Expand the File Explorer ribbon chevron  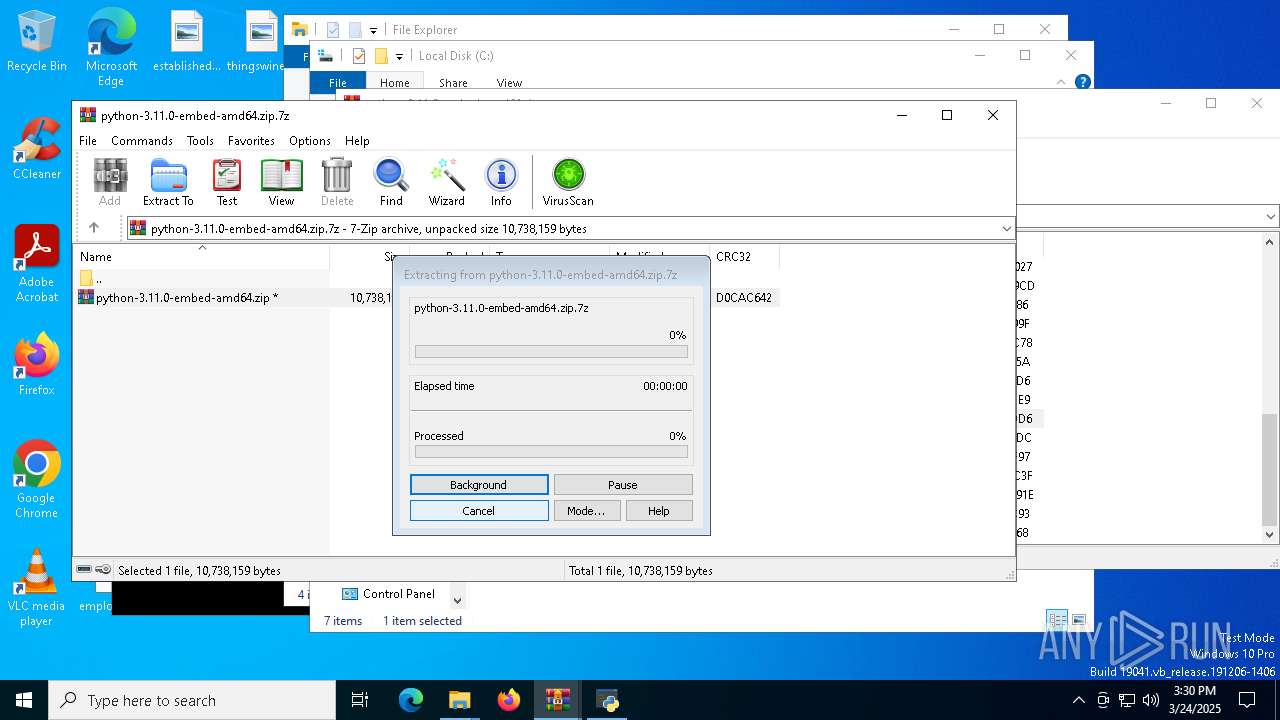pos(1062,82)
